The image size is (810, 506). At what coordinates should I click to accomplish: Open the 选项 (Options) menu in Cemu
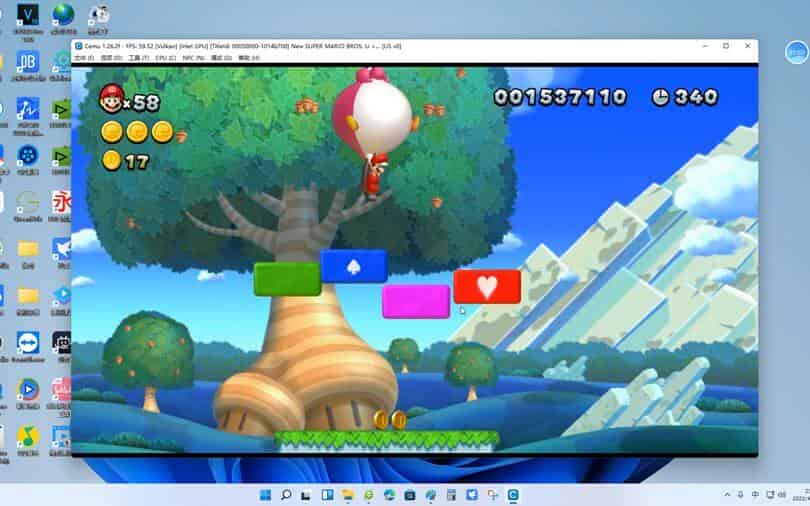click(111, 58)
